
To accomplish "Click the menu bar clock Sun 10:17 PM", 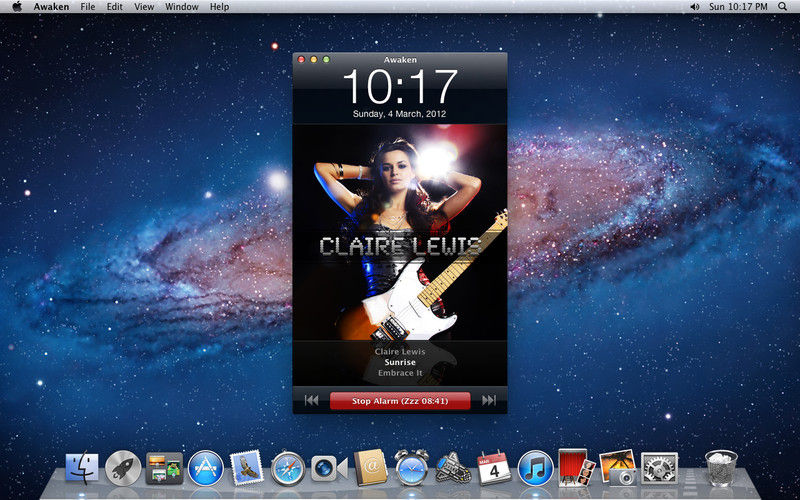I will (738, 7).
